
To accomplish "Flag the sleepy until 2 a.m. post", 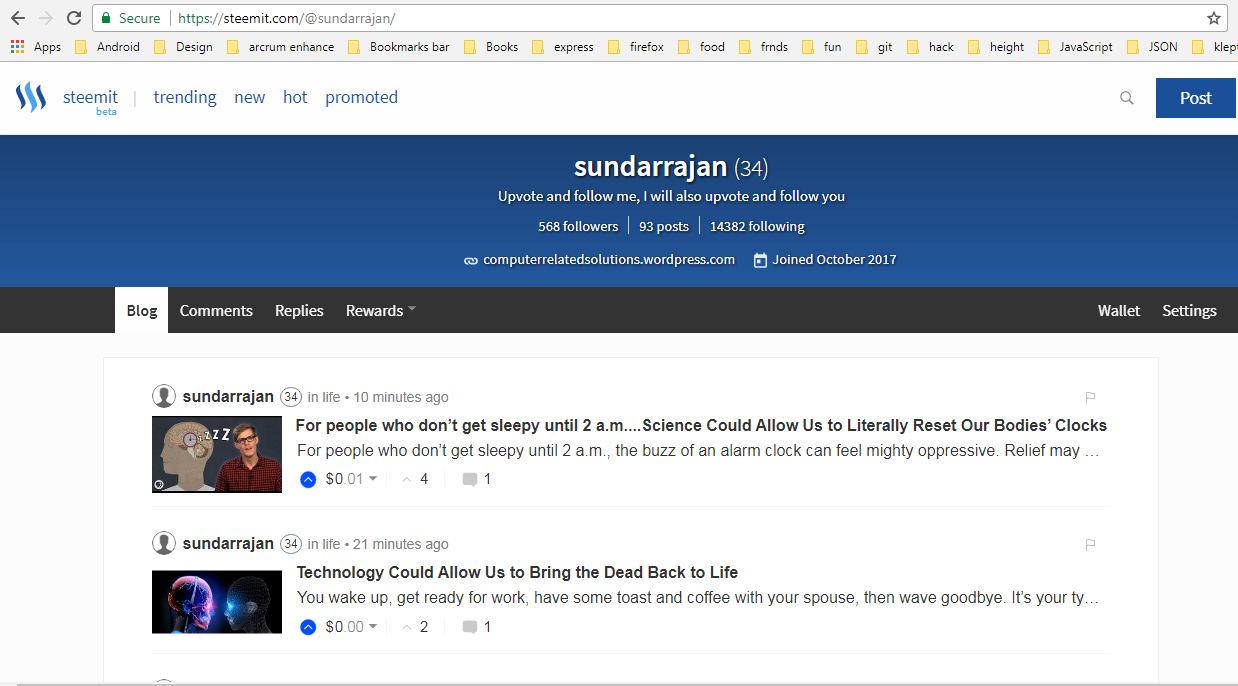I will coord(1091,397).
